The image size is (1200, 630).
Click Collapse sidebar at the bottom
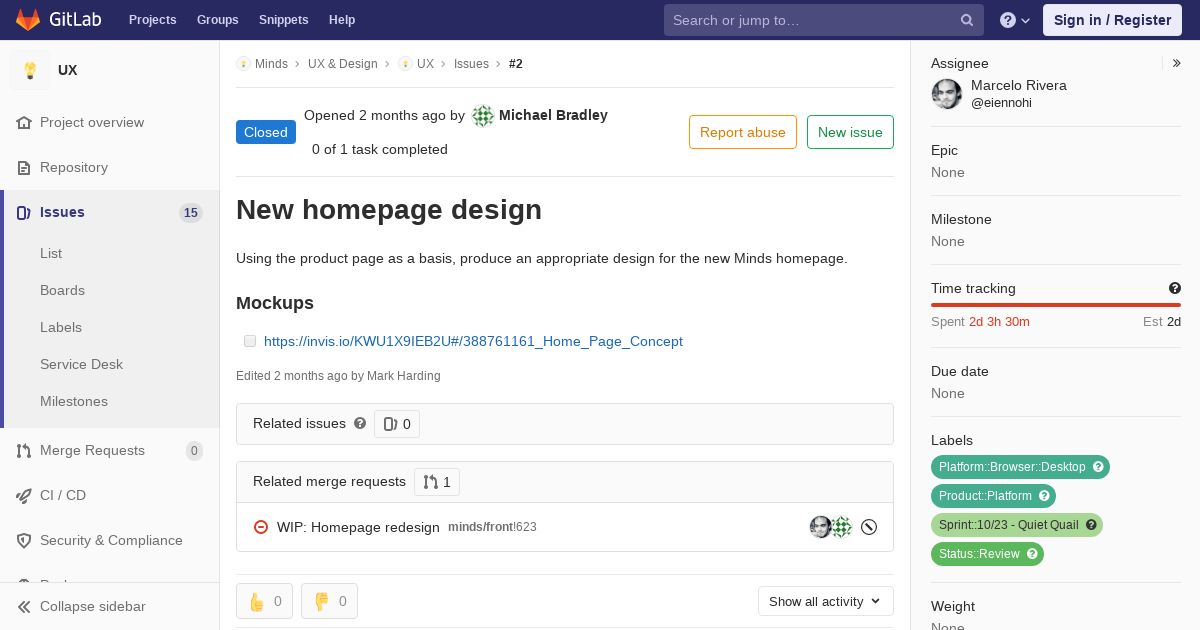click(110, 606)
